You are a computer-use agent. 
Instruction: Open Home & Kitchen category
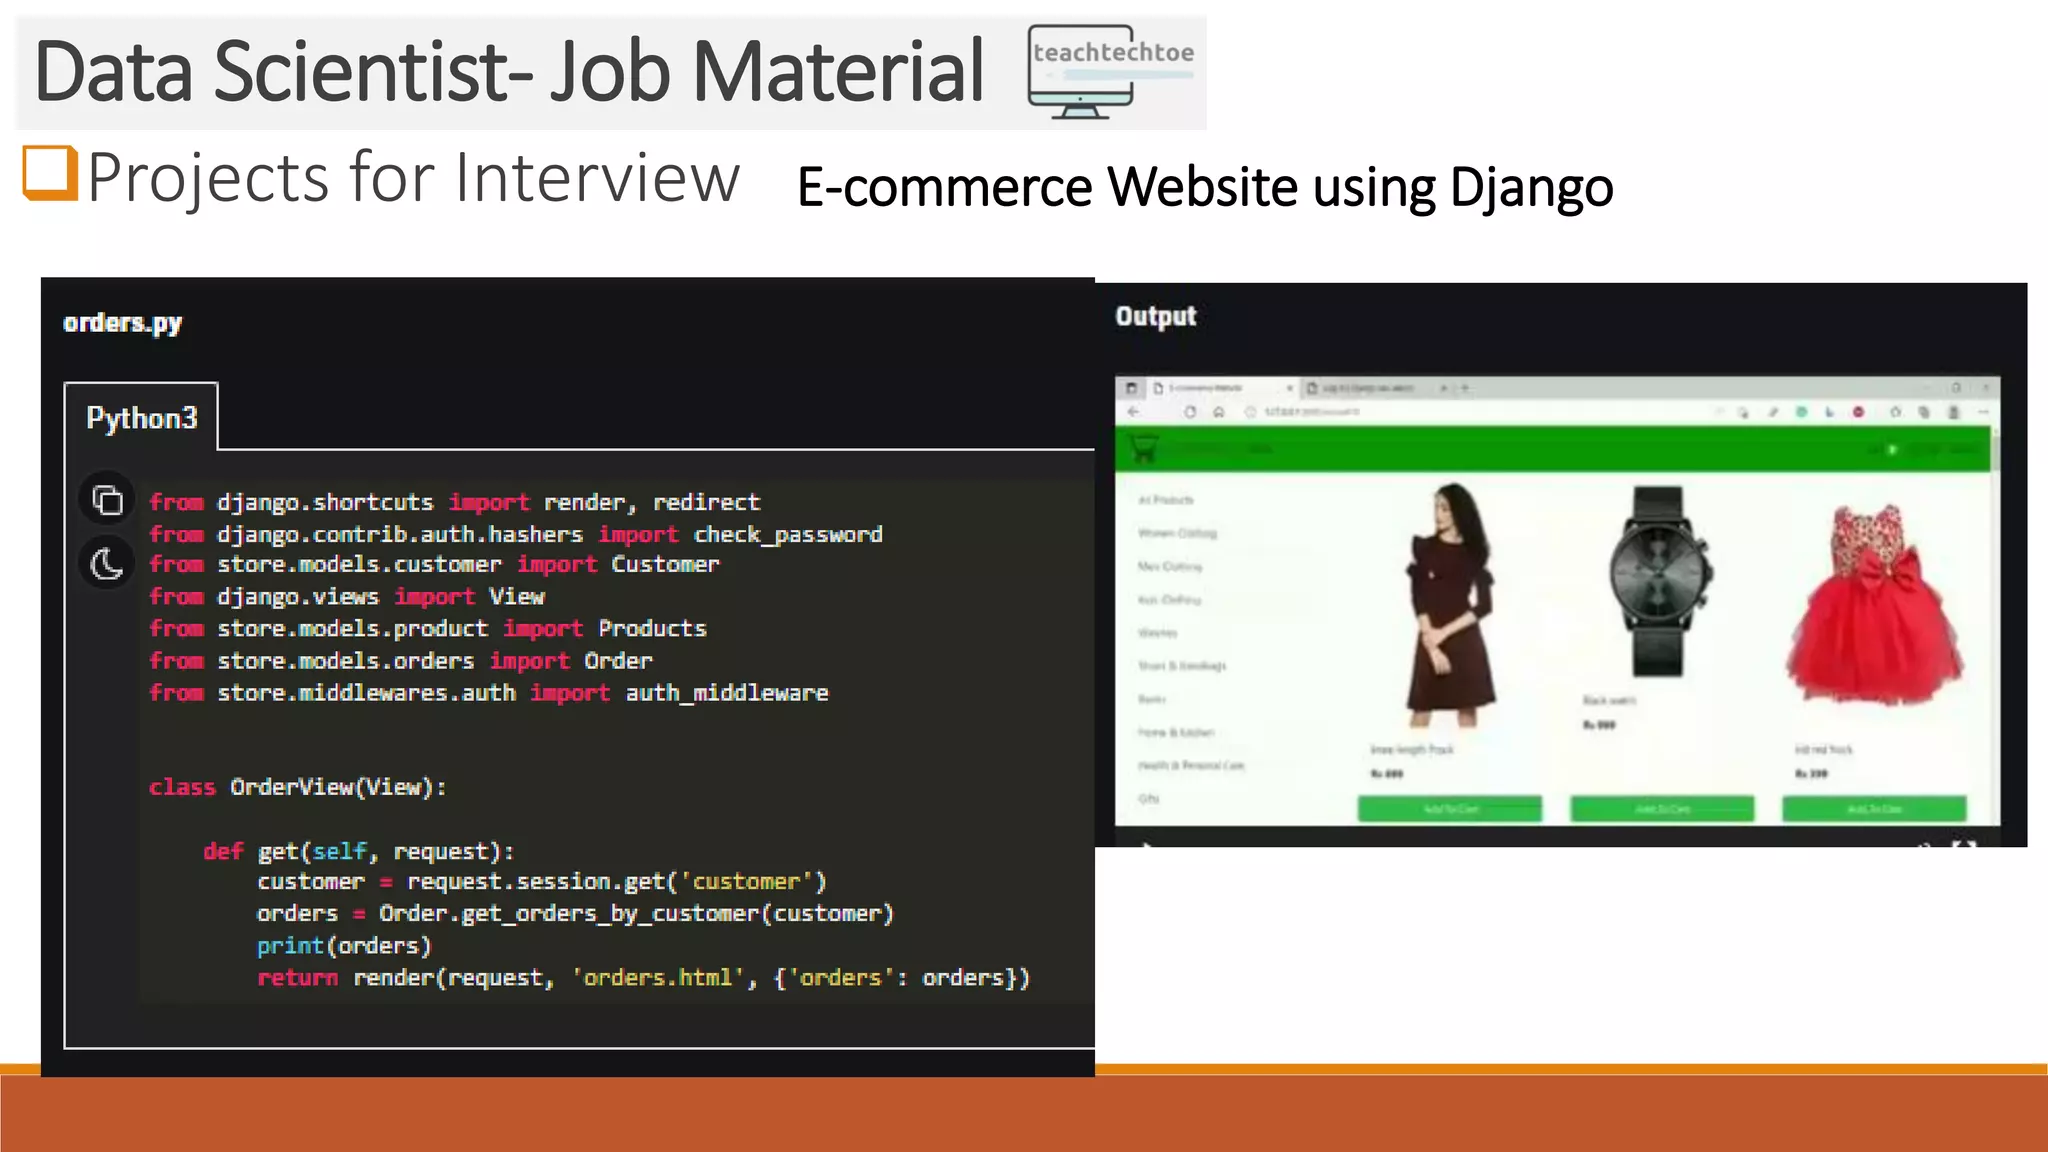[x=1176, y=733]
